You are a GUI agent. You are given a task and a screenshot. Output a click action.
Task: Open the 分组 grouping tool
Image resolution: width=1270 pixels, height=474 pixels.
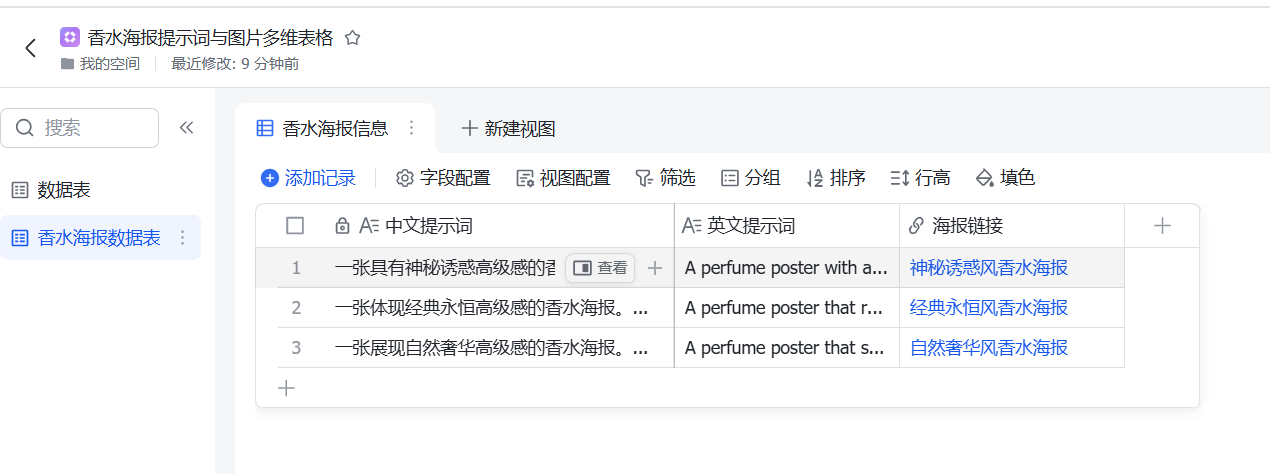pos(750,178)
